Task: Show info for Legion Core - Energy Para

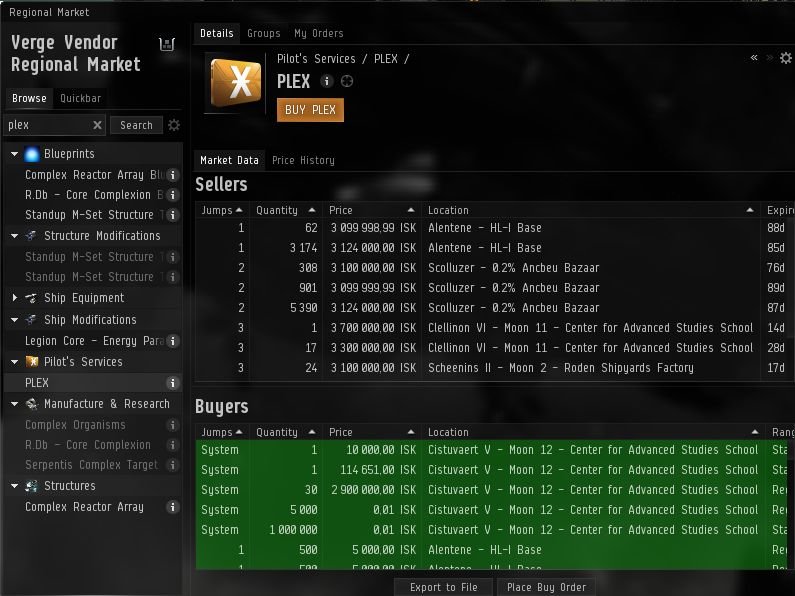Action: (x=173, y=341)
